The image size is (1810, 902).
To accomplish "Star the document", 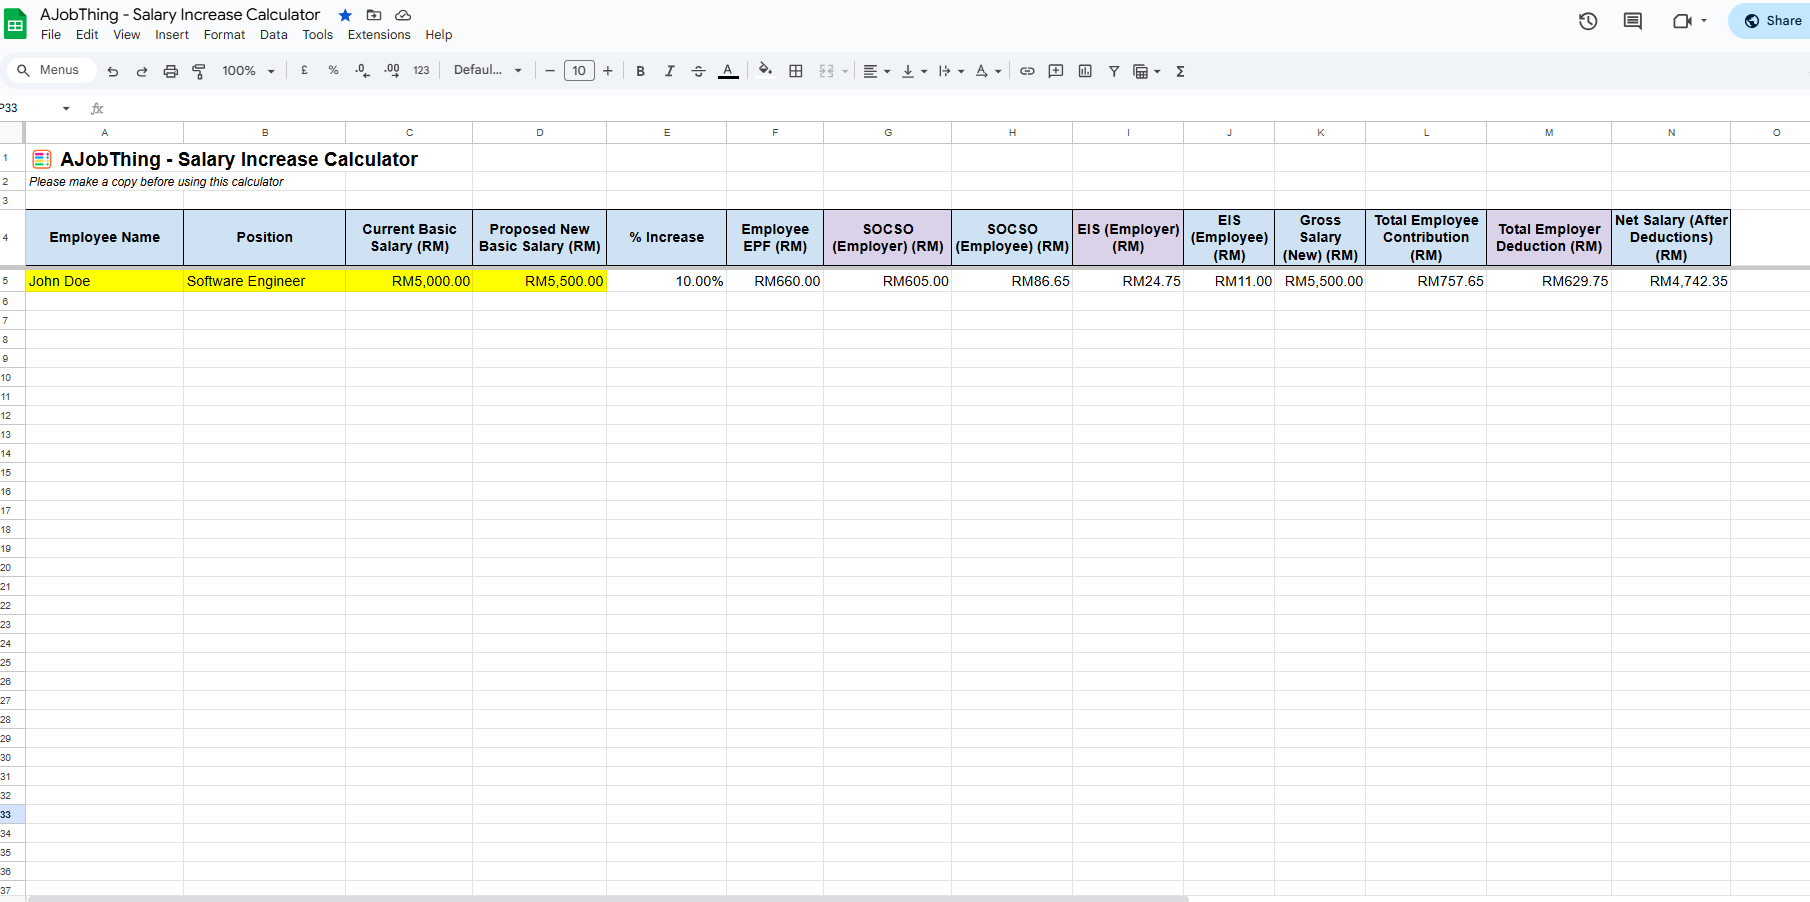I will (x=345, y=15).
